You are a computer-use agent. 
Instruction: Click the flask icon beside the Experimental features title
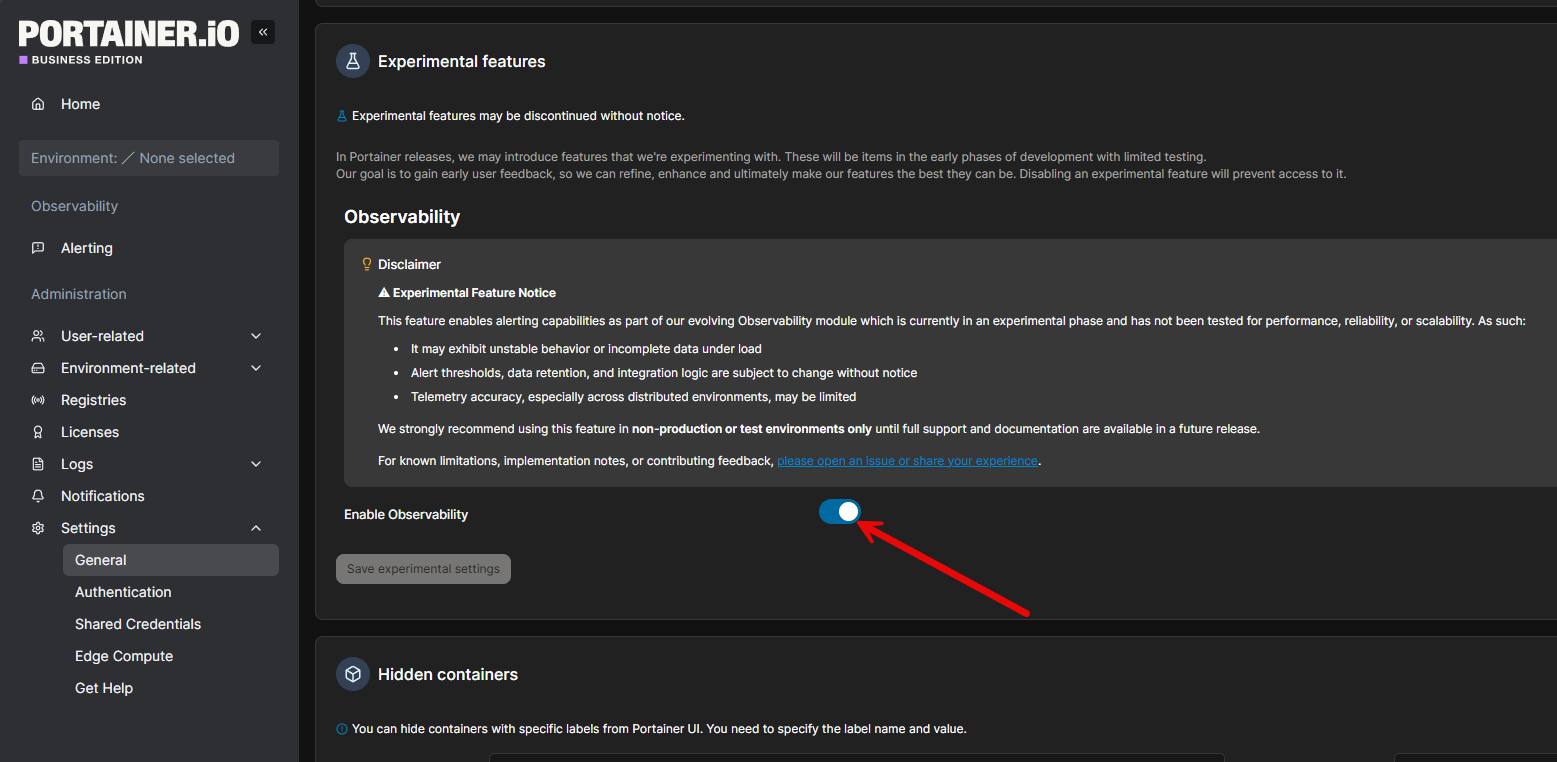pyautogui.click(x=353, y=61)
